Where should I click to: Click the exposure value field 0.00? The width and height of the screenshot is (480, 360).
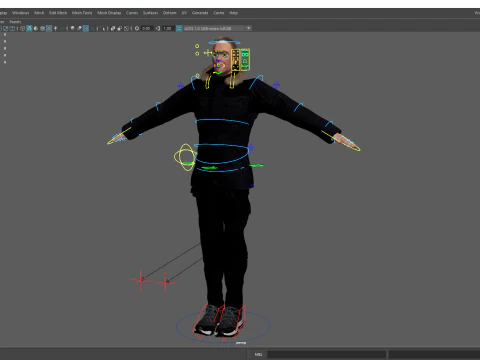(146, 28)
